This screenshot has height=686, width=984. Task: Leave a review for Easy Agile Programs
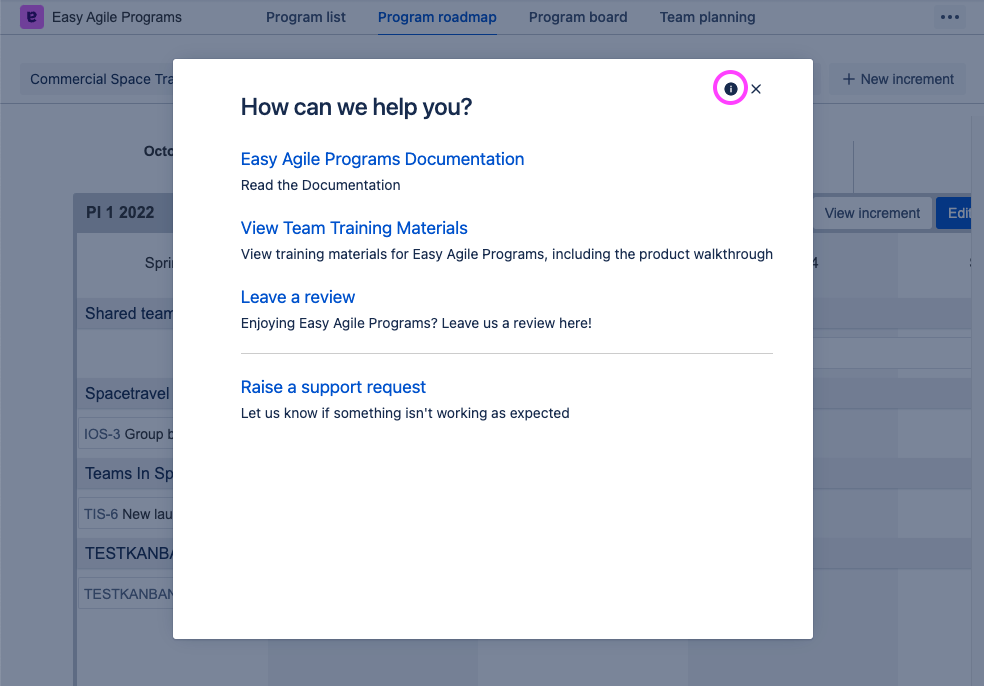[297, 297]
